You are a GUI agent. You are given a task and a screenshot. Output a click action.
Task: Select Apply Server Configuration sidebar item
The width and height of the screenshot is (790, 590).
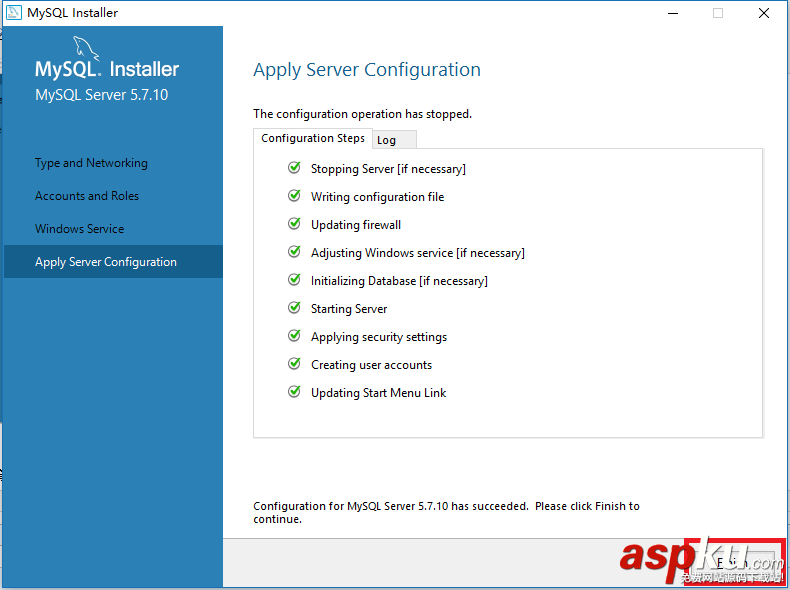coord(106,262)
